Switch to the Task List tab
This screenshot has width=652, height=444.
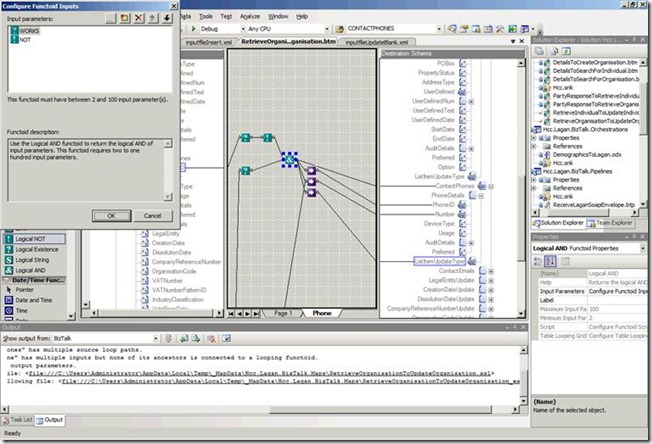tap(18, 420)
